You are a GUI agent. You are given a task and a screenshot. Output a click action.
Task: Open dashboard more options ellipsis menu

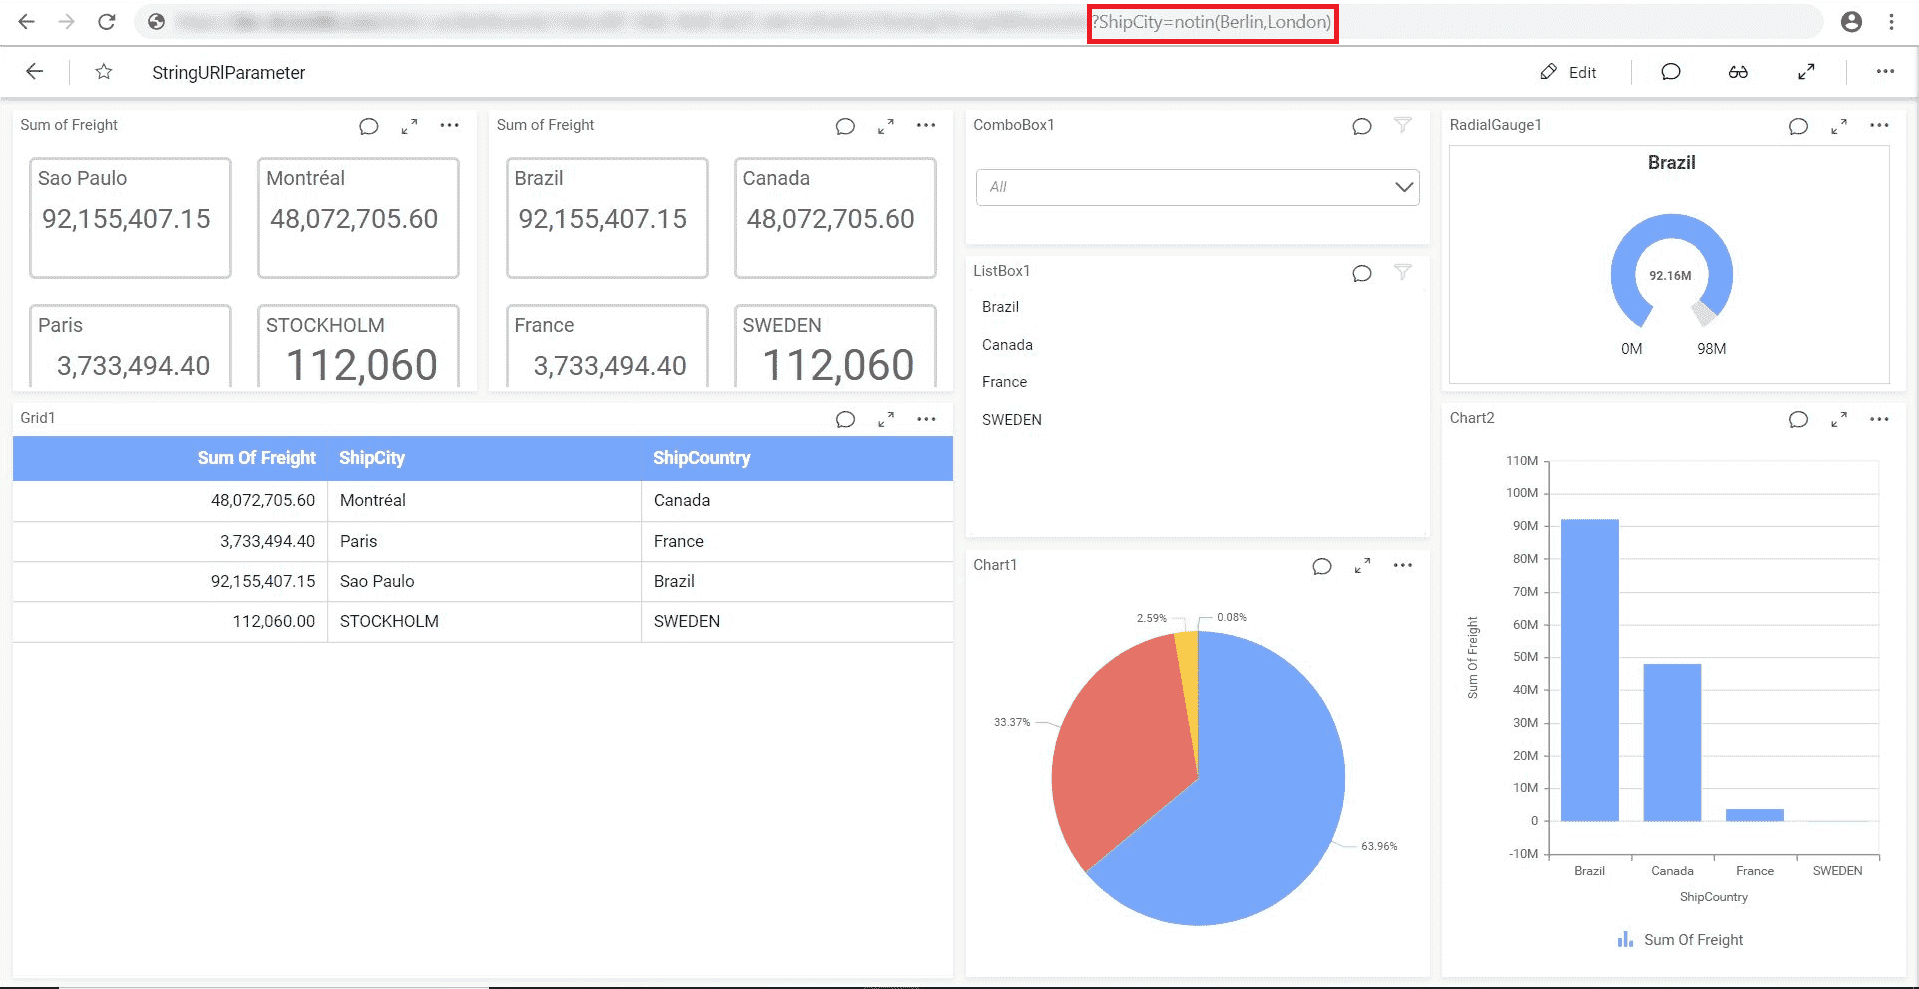[x=1885, y=72]
